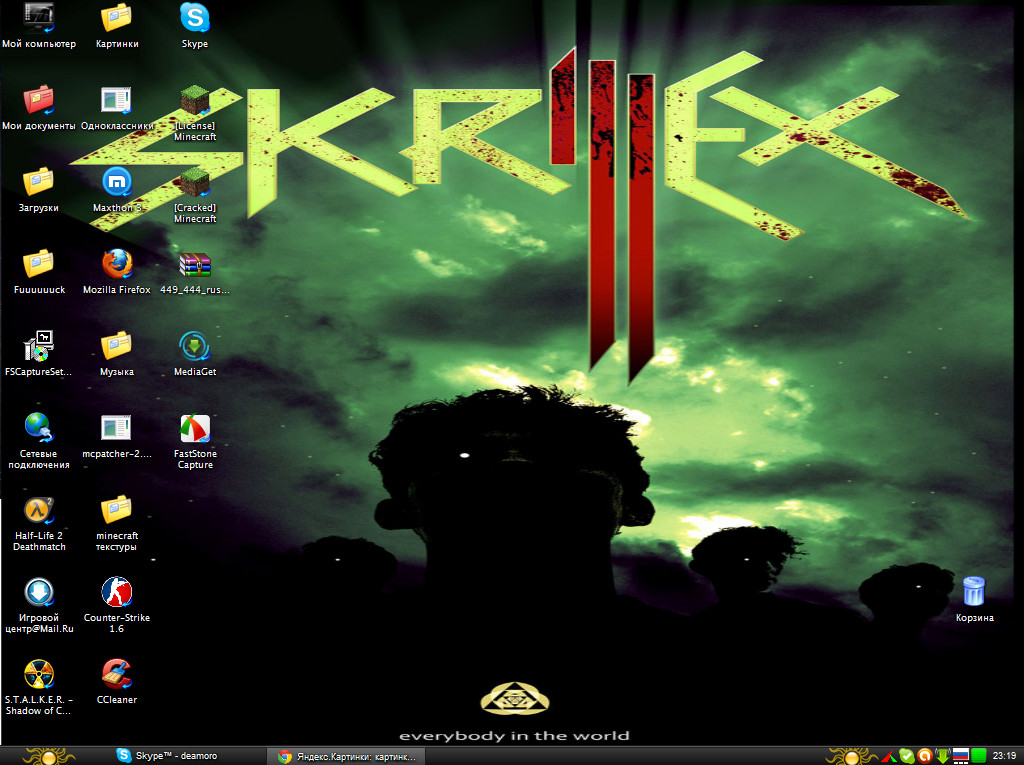Launch Half-Life 2 Deathmatch
This screenshot has height=765, width=1024.
point(39,523)
